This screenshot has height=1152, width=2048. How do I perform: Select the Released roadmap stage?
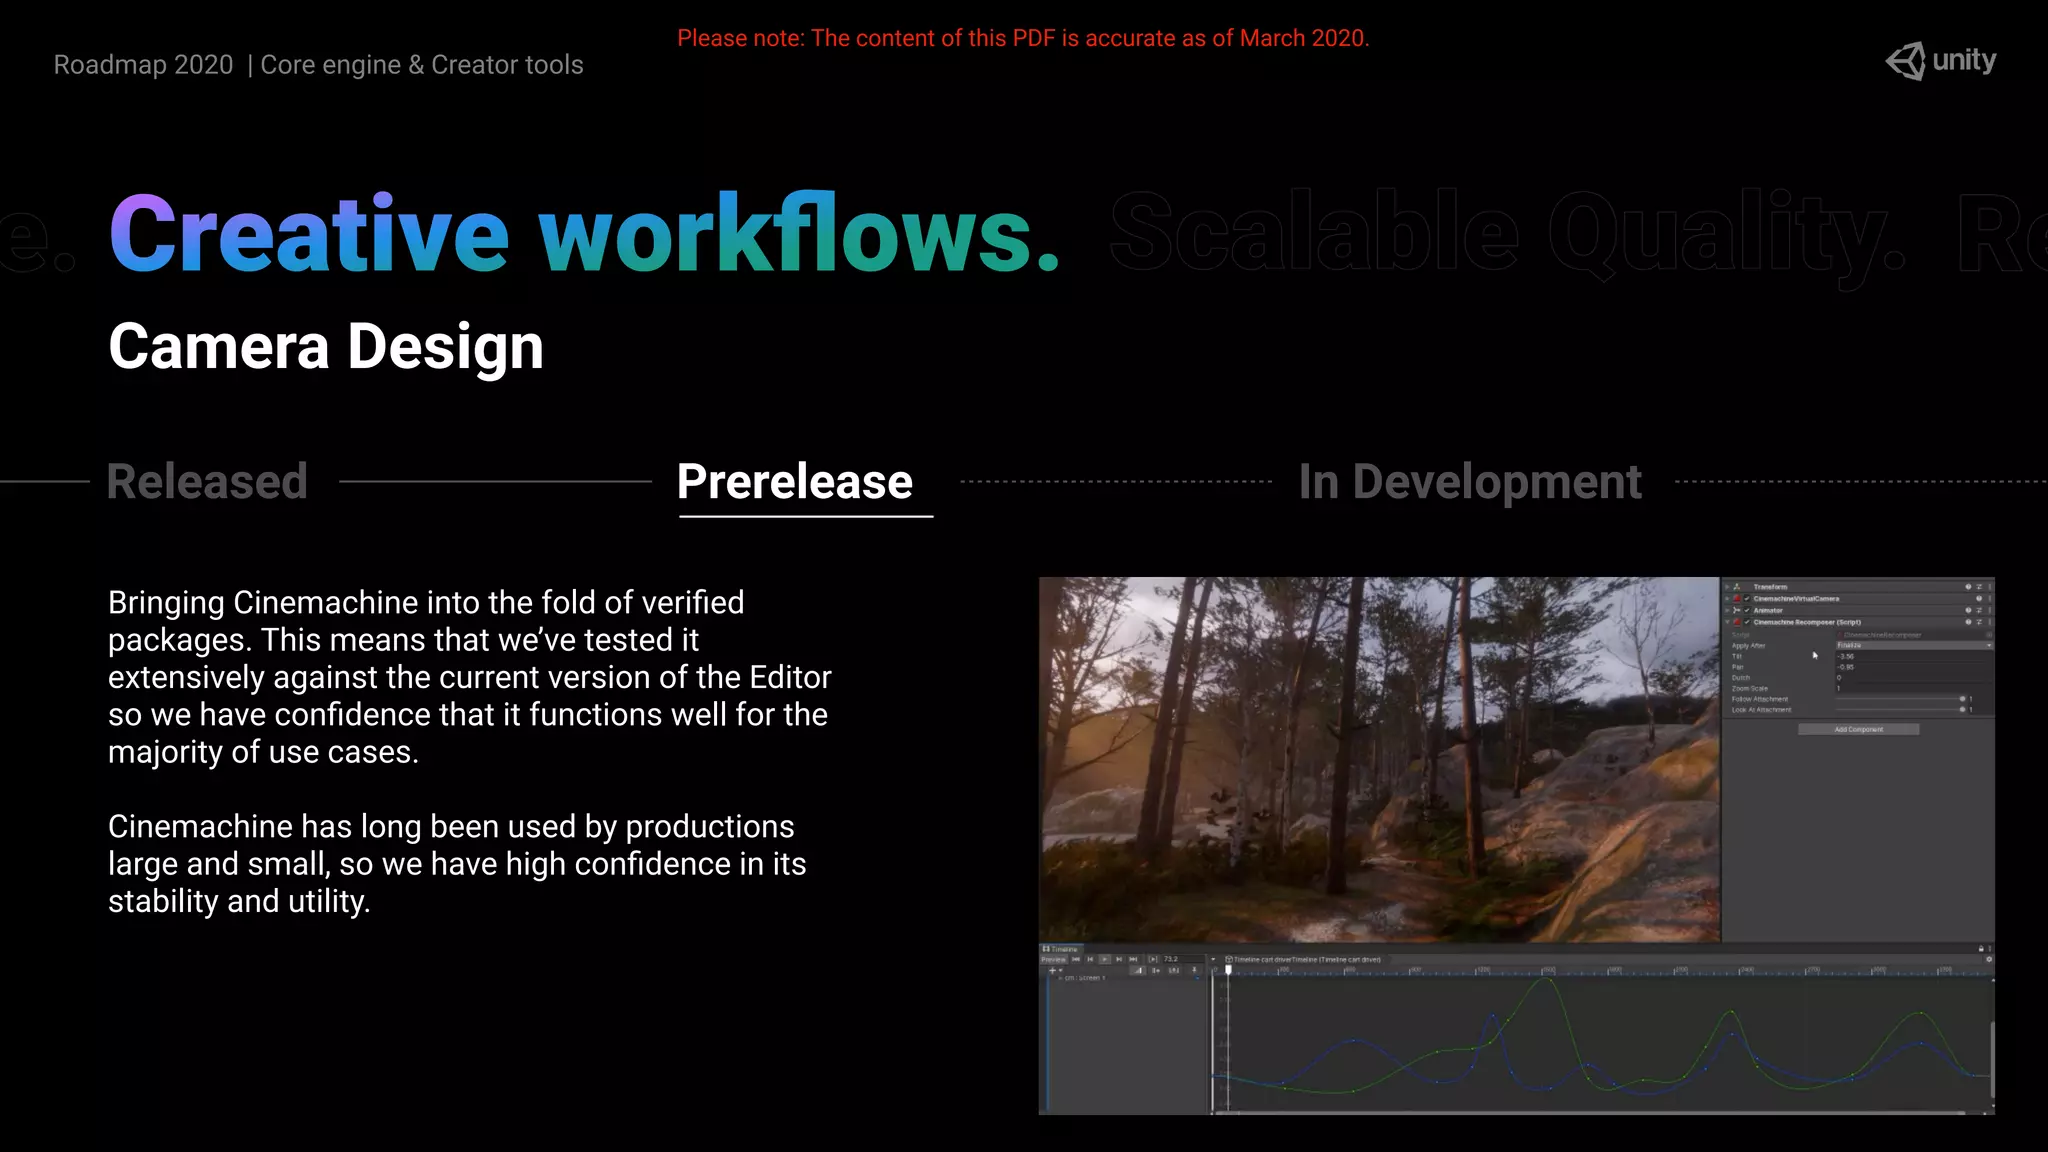pyautogui.click(x=207, y=481)
